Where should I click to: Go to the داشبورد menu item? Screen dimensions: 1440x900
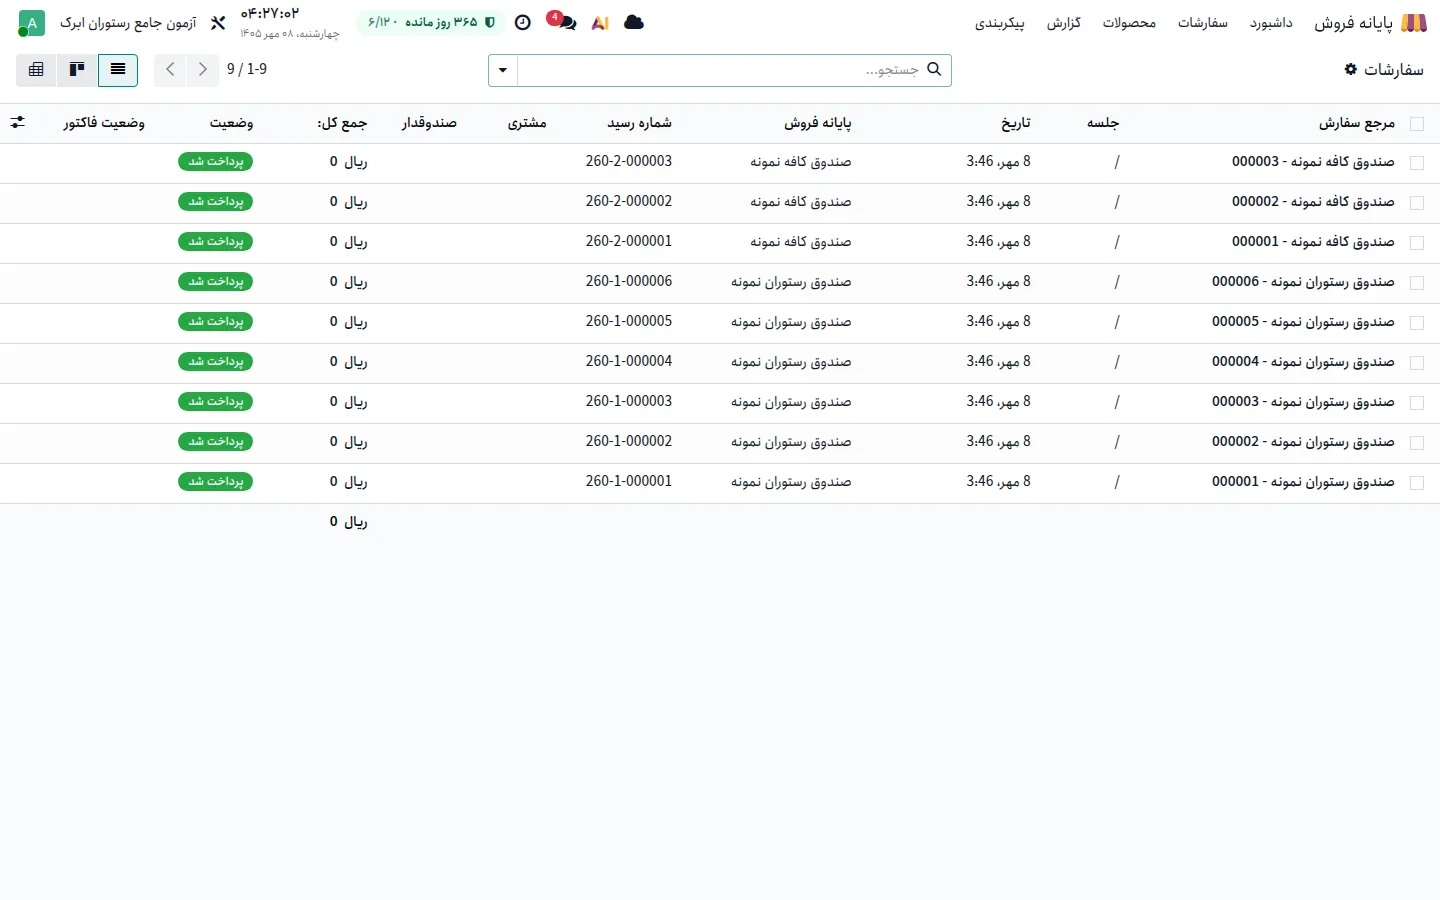point(1271,23)
